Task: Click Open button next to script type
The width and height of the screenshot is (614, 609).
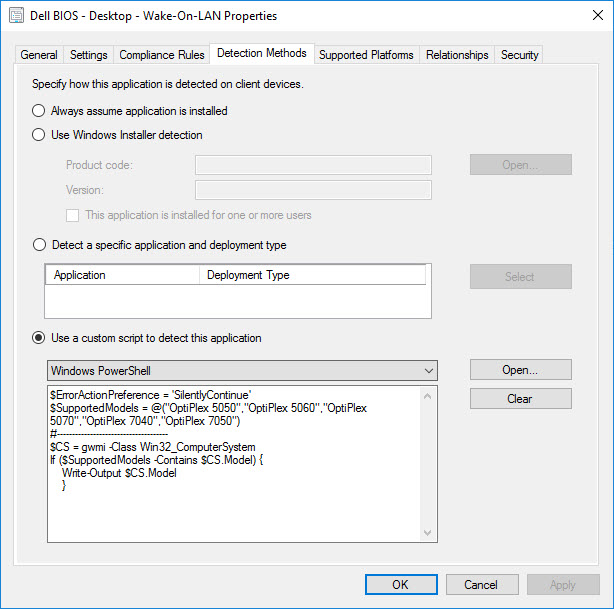Action: point(520,370)
